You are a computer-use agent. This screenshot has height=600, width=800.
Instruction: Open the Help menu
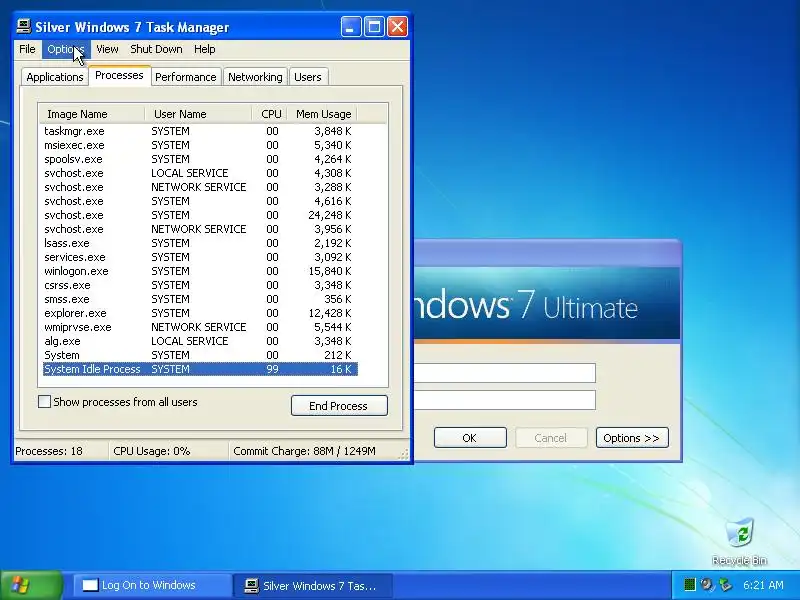(205, 49)
